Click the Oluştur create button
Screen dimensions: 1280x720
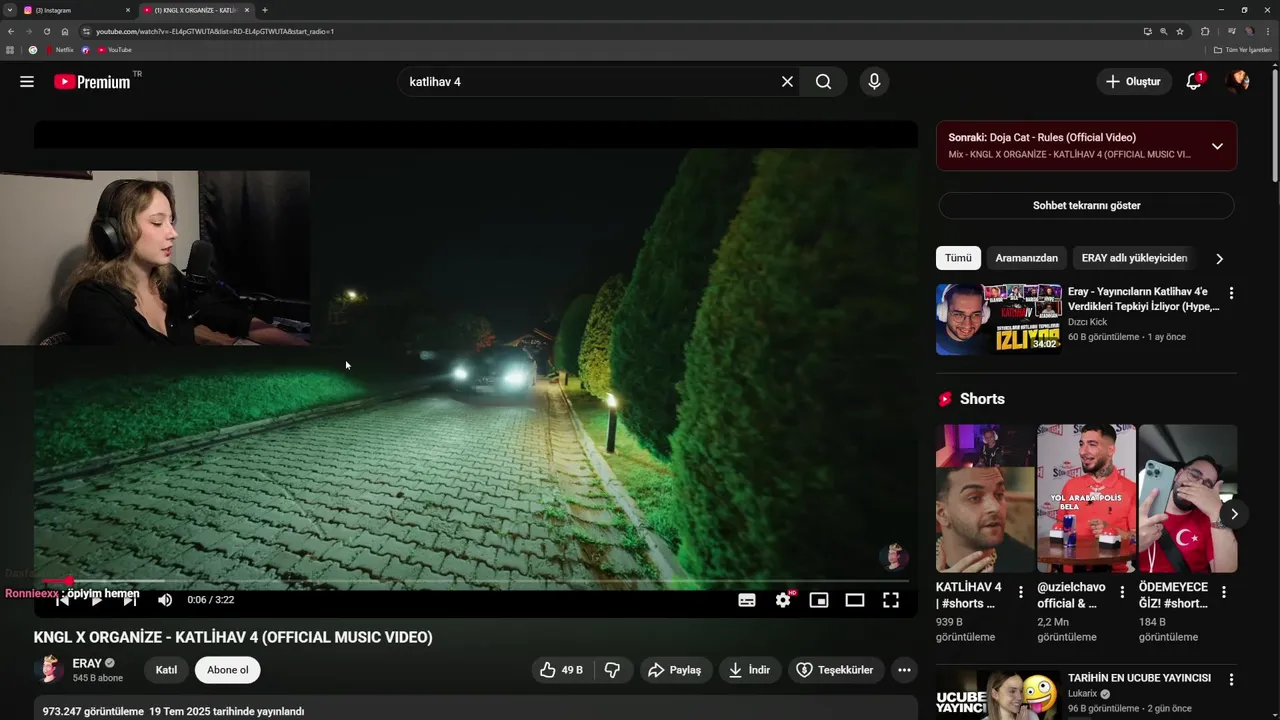pyautogui.click(x=1134, y=82)
